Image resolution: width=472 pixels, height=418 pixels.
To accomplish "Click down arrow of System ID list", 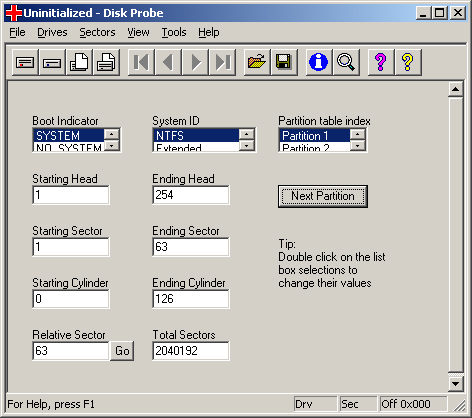I will pyautogui.click(x=247, y=146).
